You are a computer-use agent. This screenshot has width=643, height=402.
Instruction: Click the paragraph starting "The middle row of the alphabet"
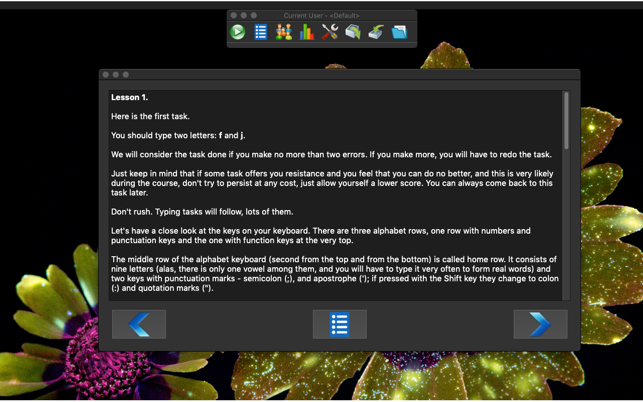pos(335,274)
